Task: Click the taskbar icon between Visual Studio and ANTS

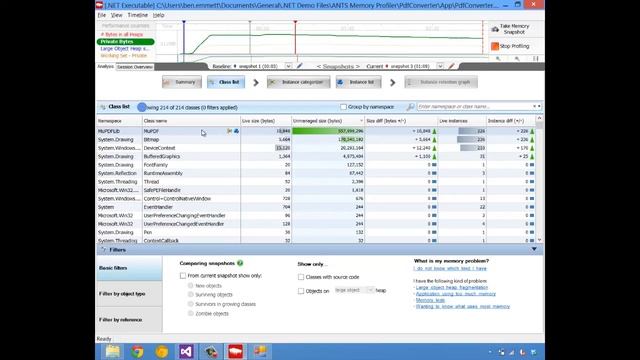Action: [x=211, y=351]
